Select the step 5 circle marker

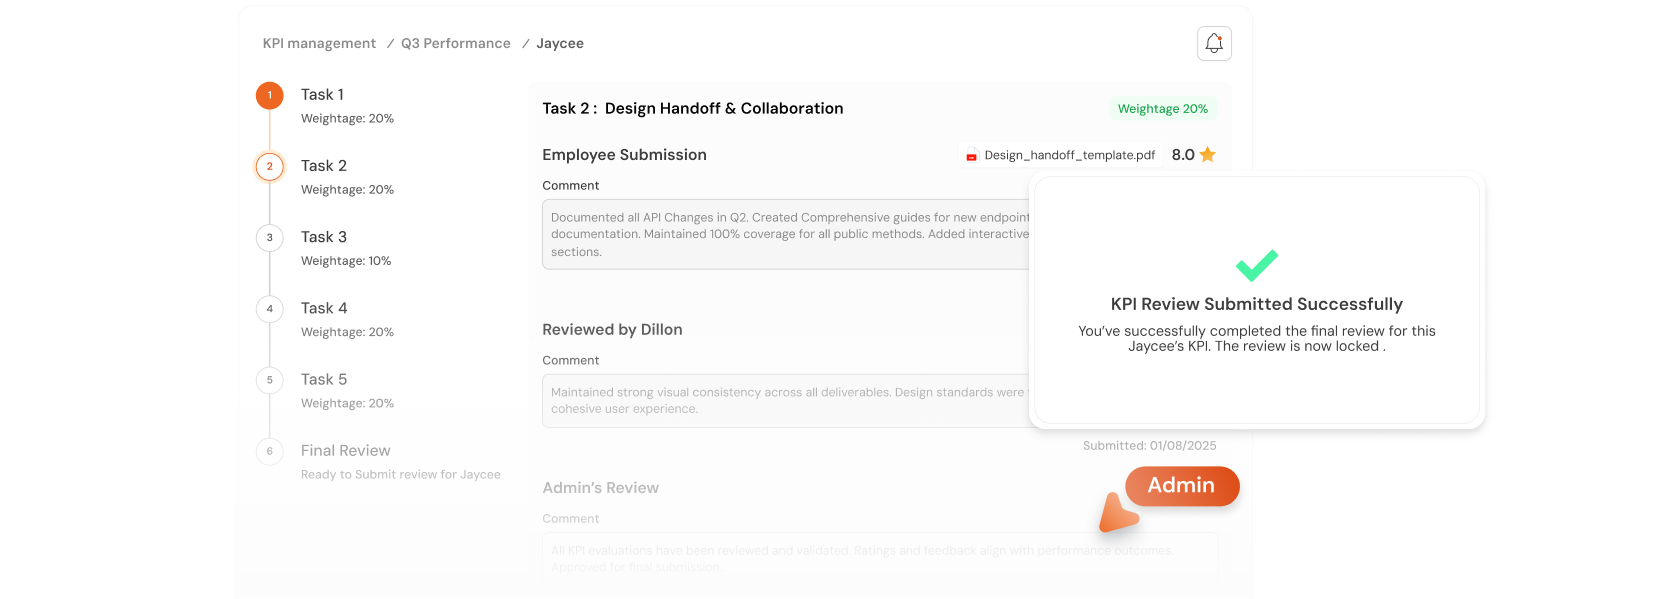point(269,380)
